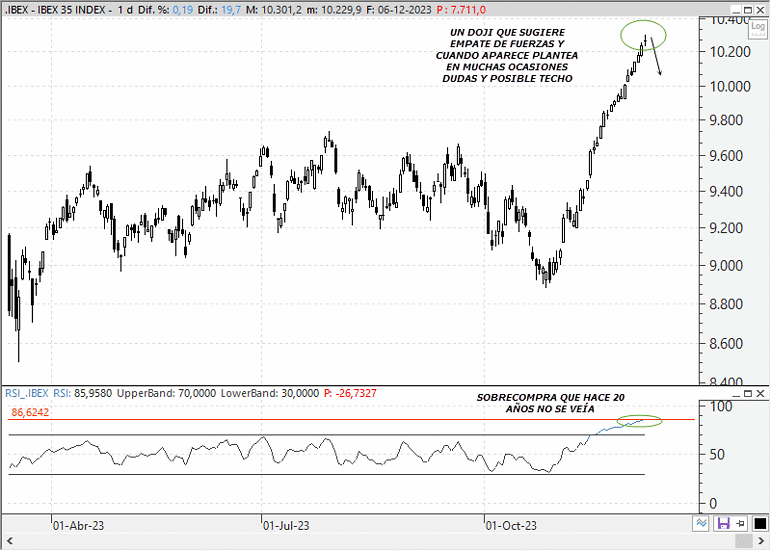Click the horizontal scrollbar thumb
771x551 pixels.
(743, 541)
